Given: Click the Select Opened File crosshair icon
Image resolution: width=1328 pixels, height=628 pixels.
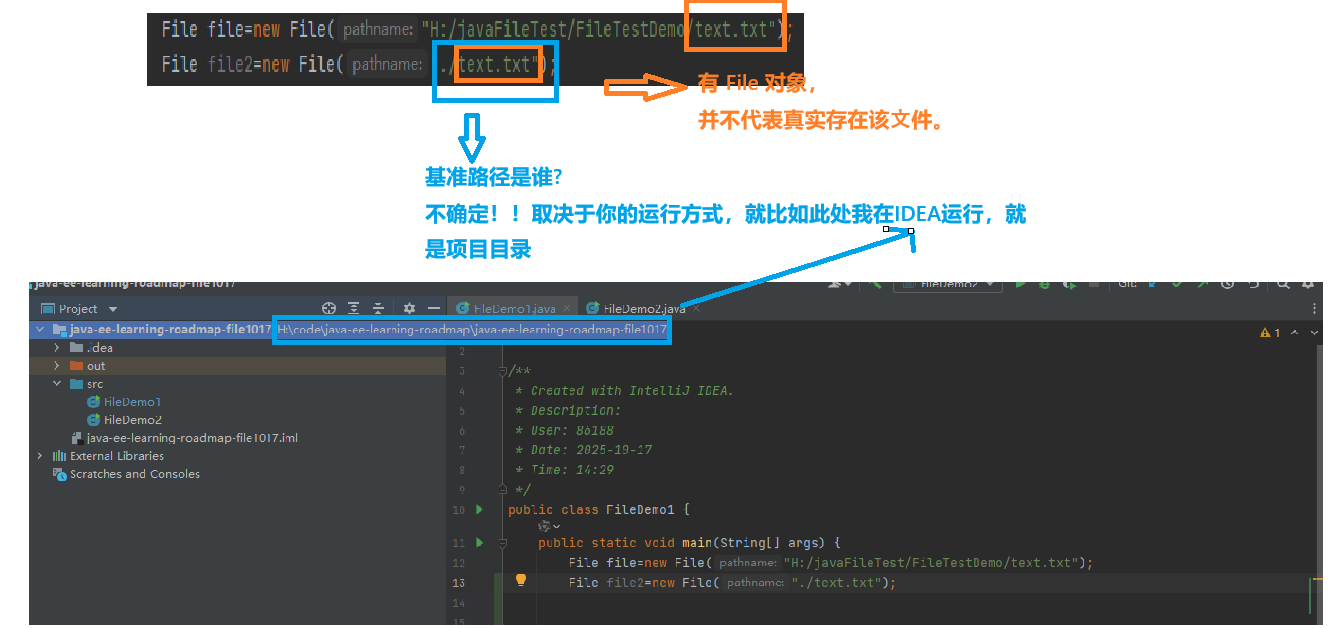Looking at the screenshot, I should (329, 308).
